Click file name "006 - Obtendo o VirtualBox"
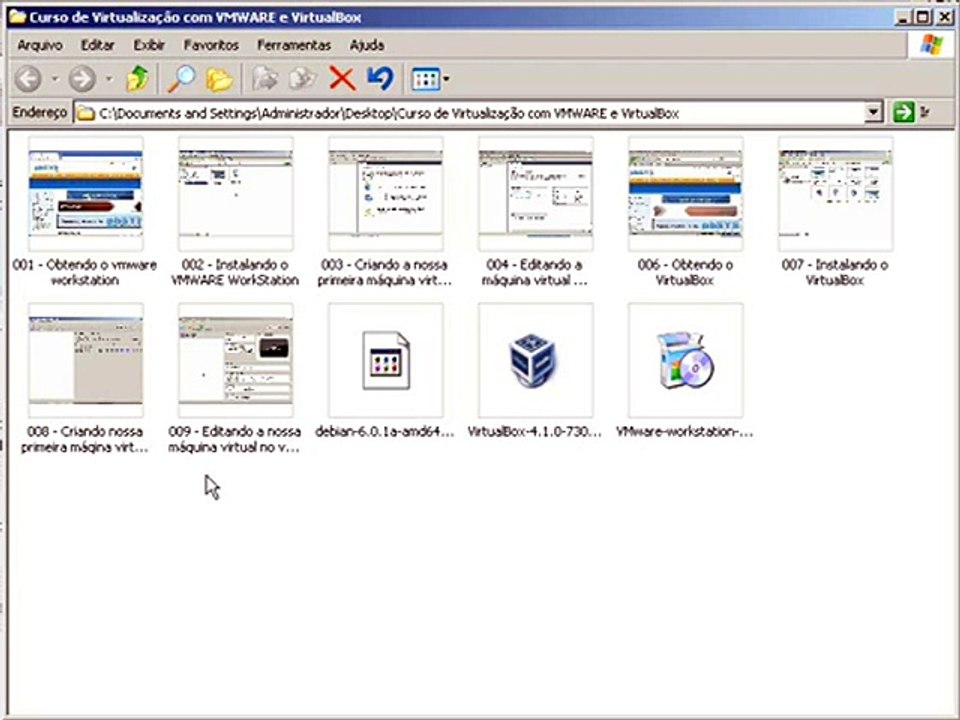The height and width of the screenshot is (720, 960). coord(685,272)
